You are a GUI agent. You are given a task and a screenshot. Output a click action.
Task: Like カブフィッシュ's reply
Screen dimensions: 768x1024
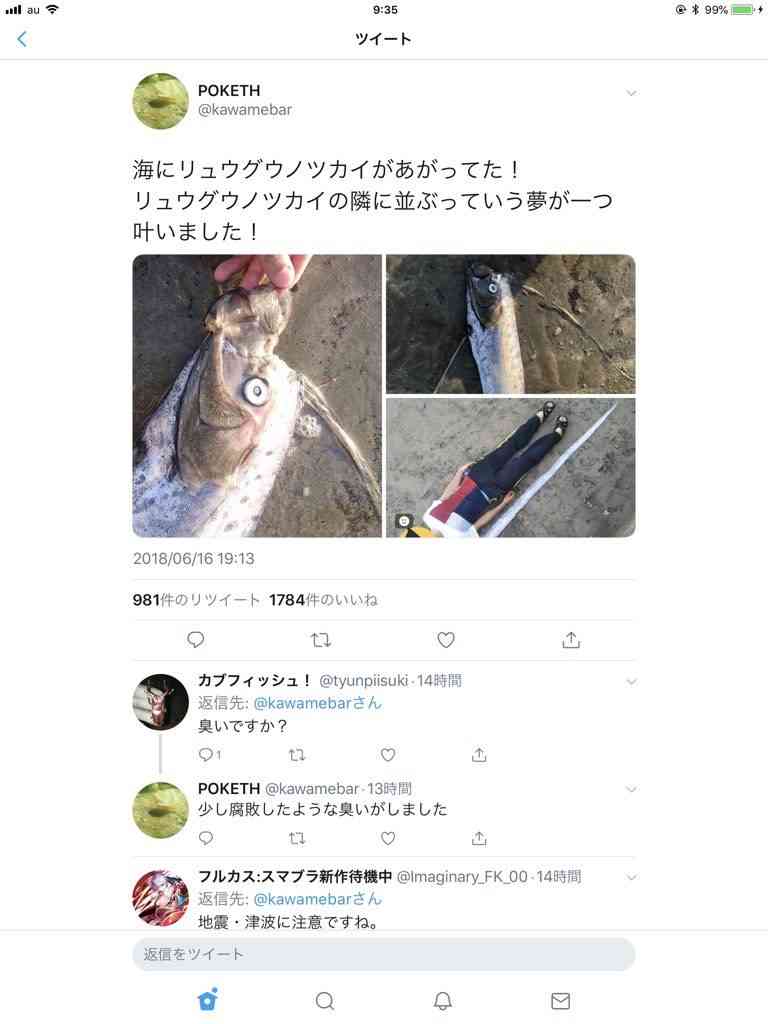click(x=388, y=755)
